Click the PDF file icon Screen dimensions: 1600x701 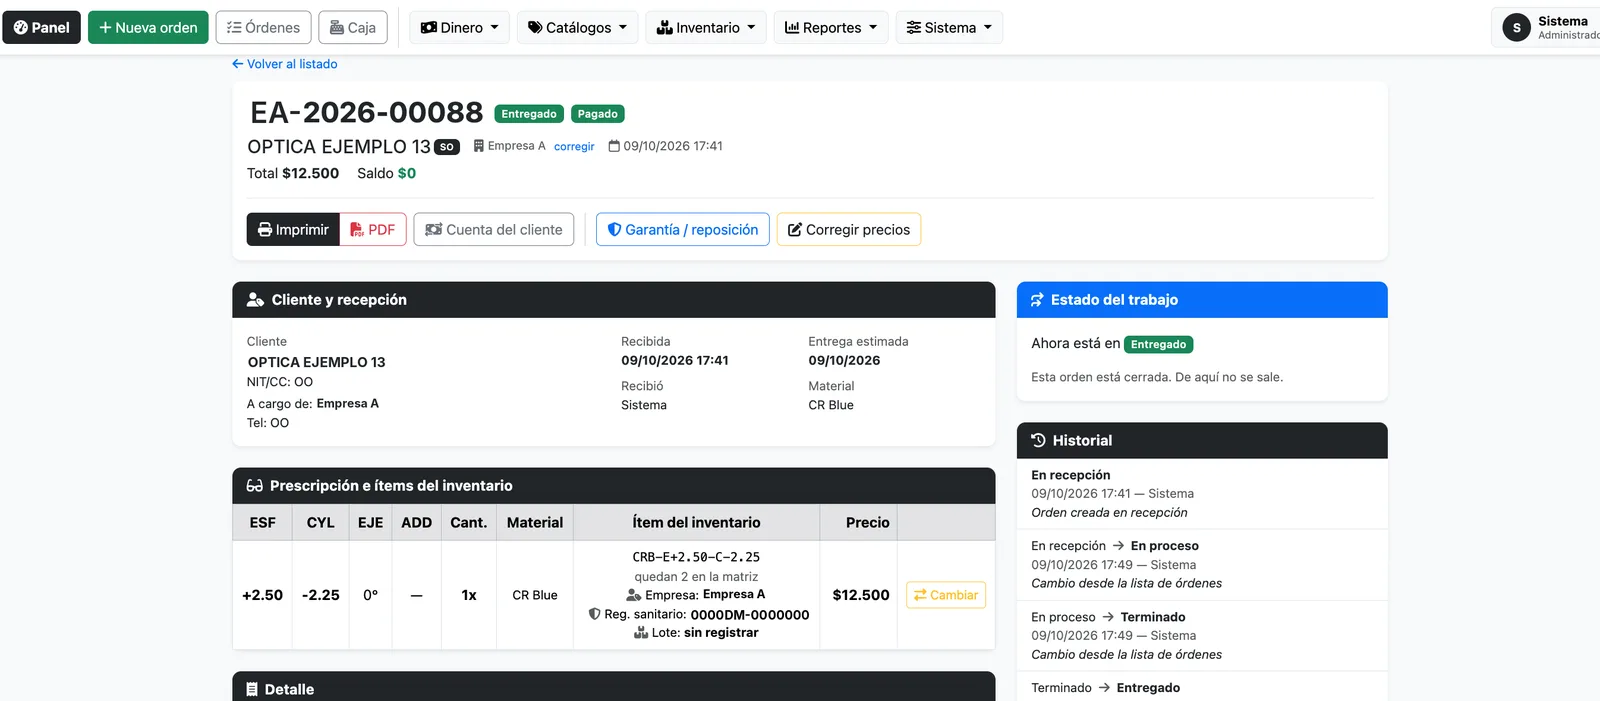357,230
